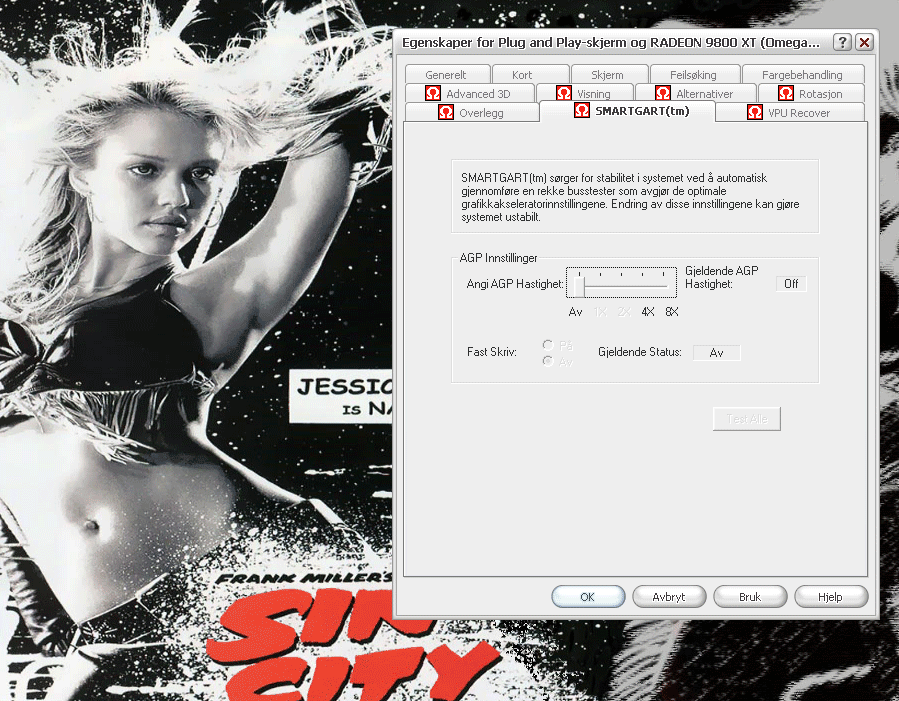Screen dimensions: 899x701
Task: Click the Hjelp button
Action: point(831,597)
